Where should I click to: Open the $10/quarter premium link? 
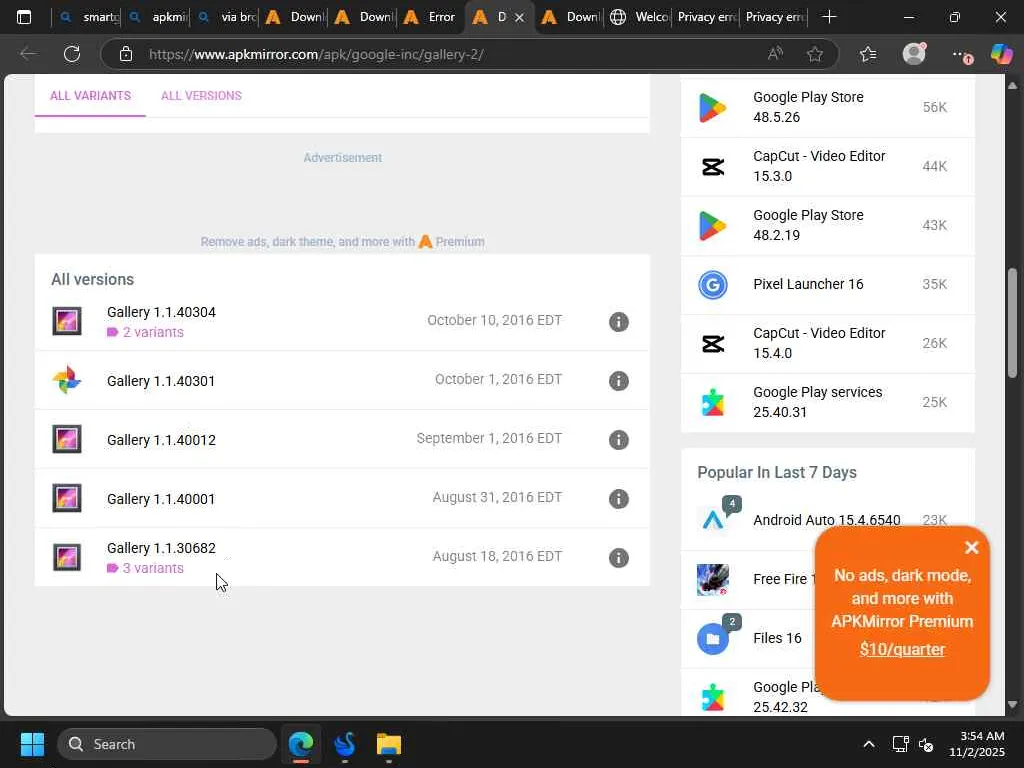coord(902,649)
